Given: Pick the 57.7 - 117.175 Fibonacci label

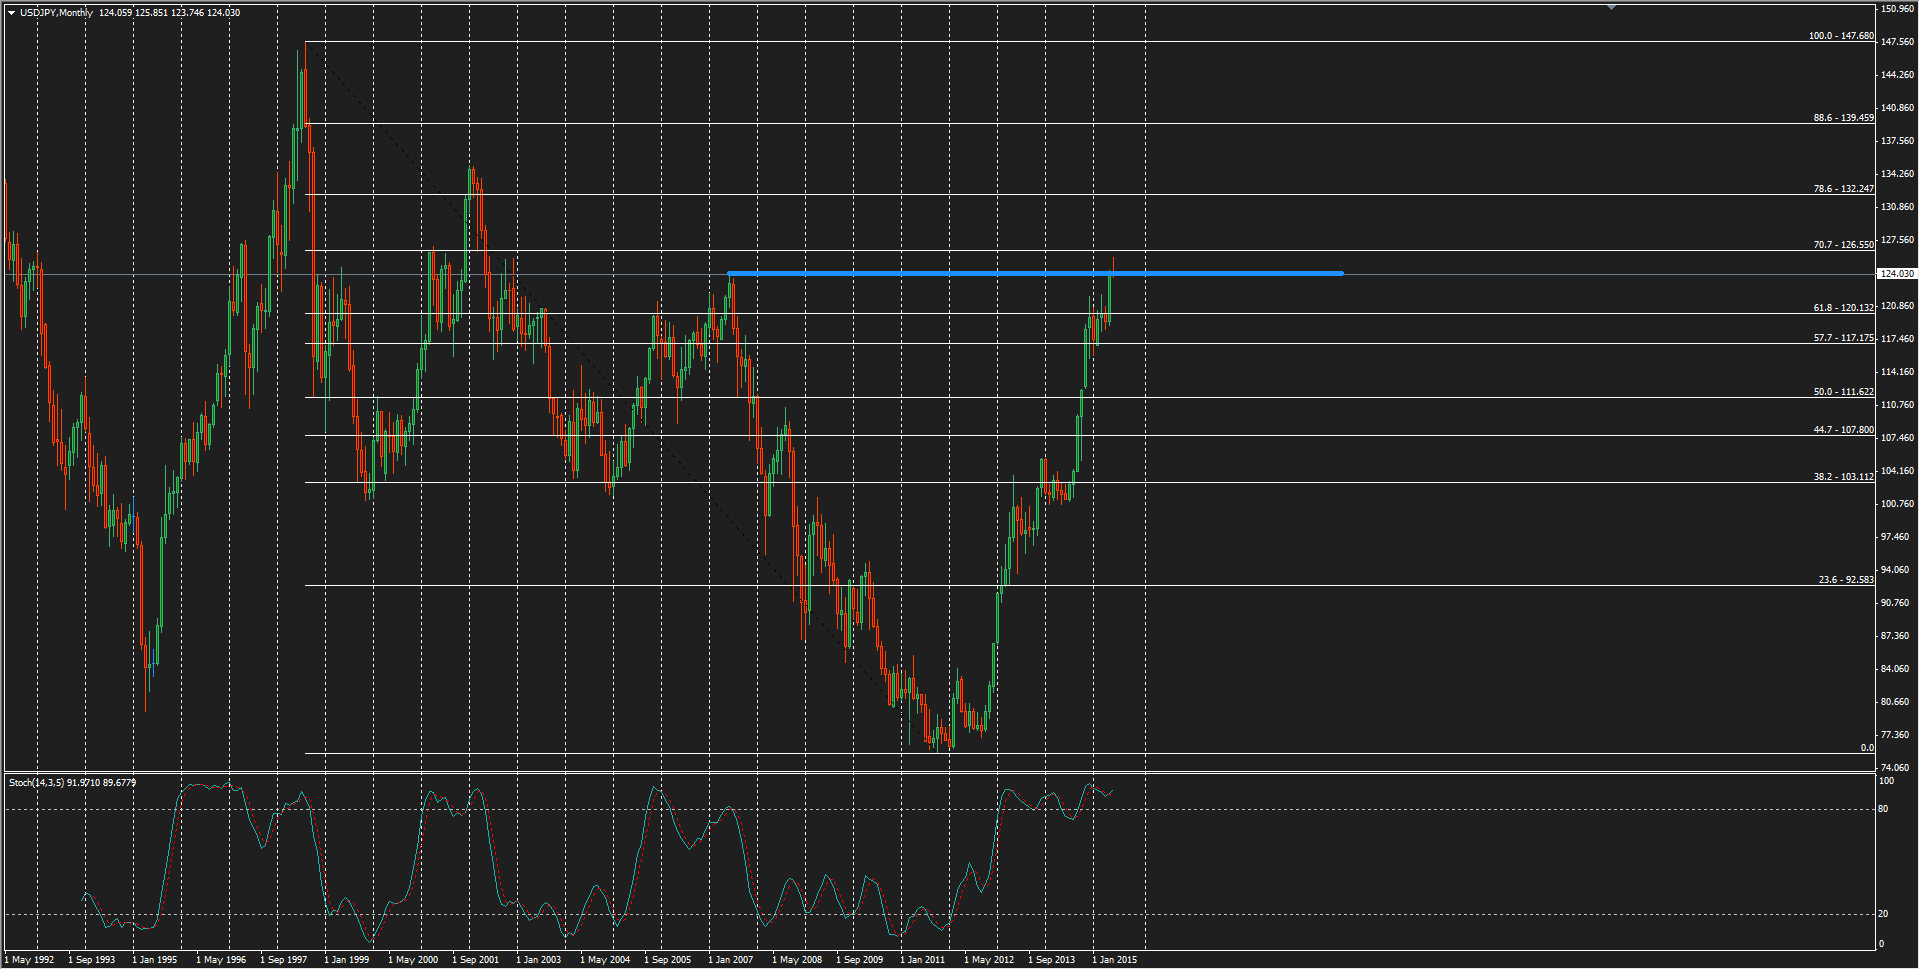Looking at the screenshot, I should coord(1843,338).
